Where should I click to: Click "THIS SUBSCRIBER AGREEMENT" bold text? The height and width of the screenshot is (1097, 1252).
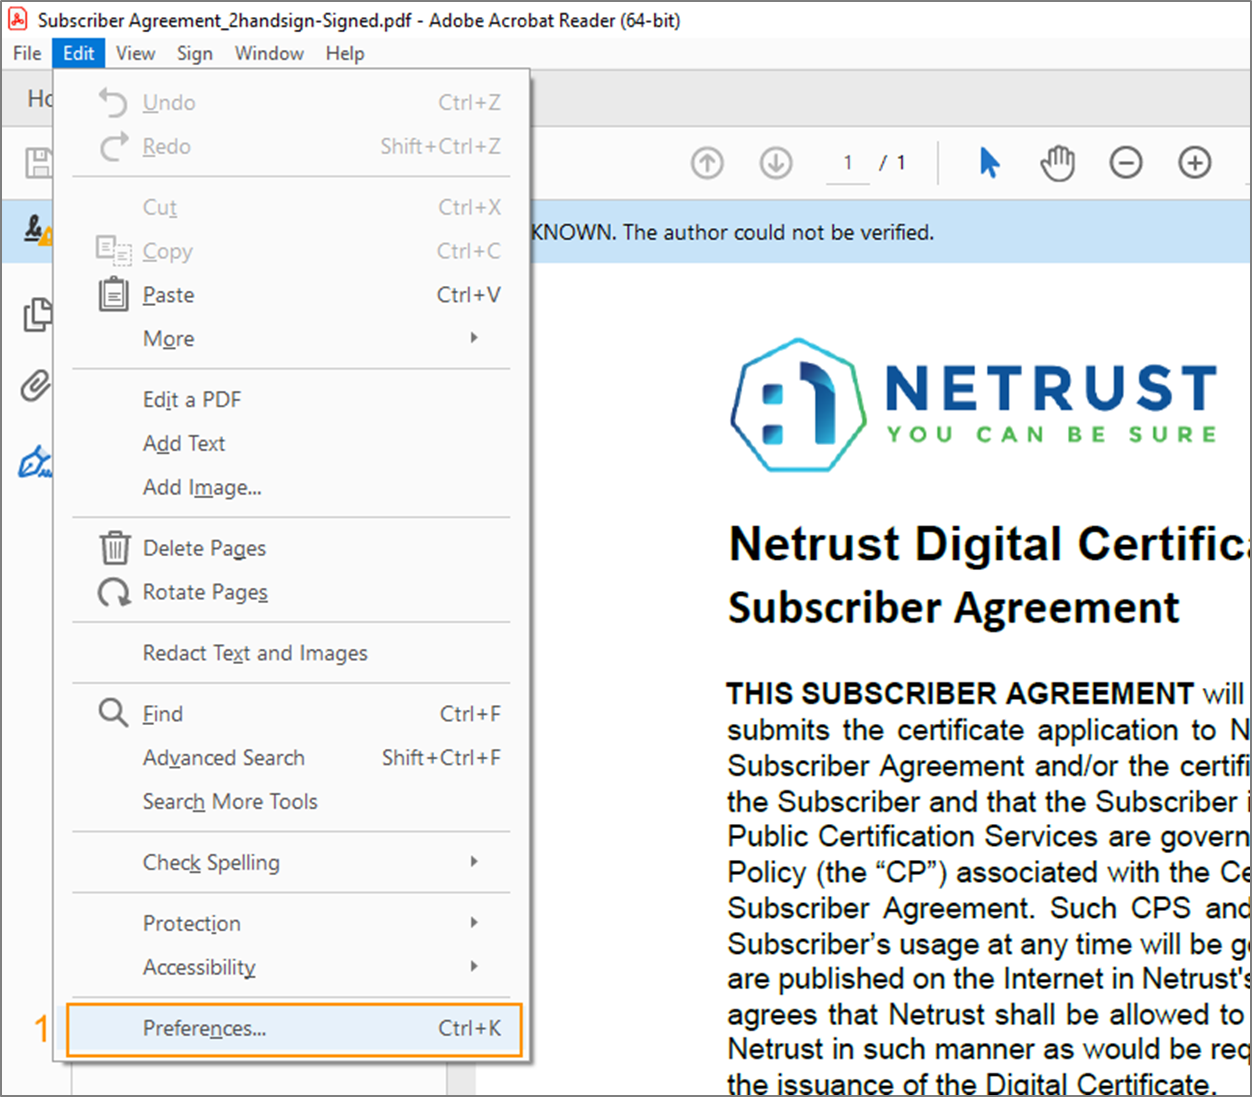[960, 693]
